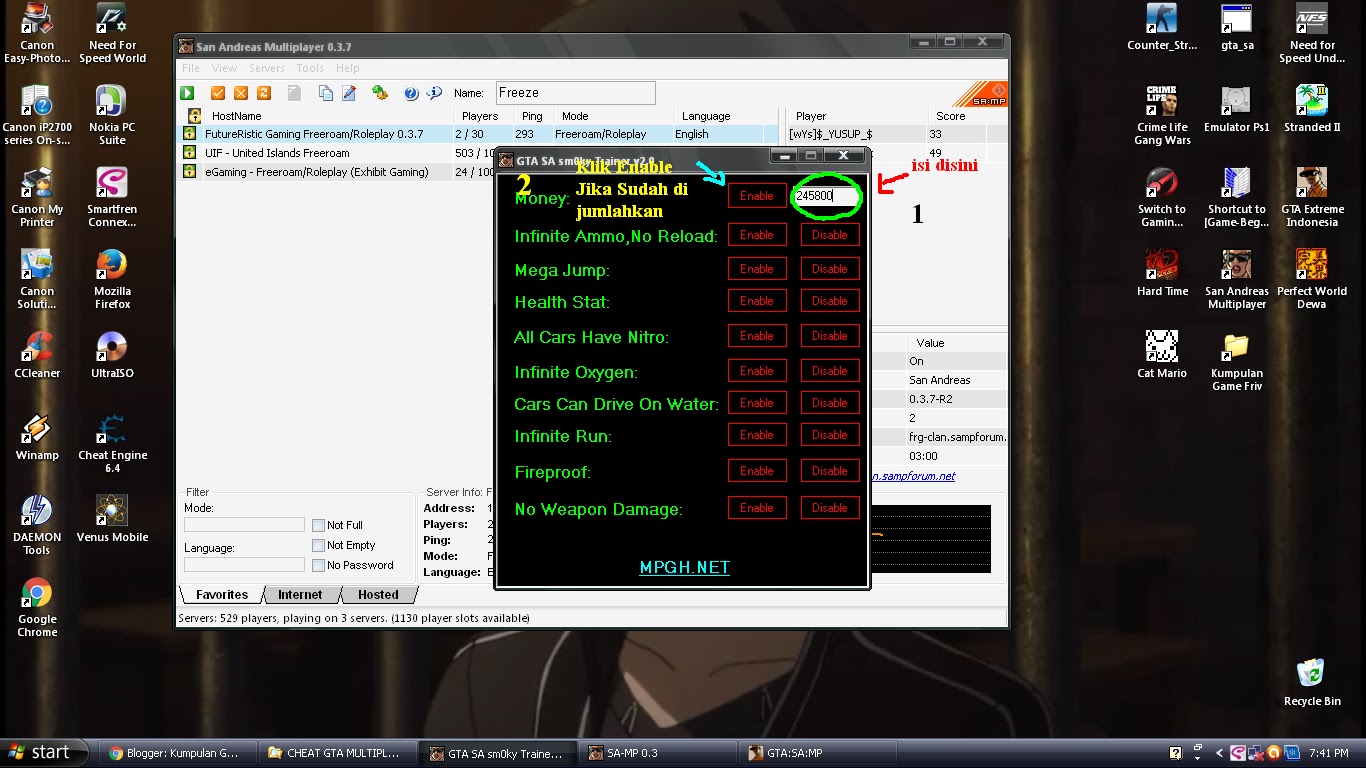Screen dimensions: 1366x768
Task: Tick the No Password filter checkbox
Action: click(318, 565)
